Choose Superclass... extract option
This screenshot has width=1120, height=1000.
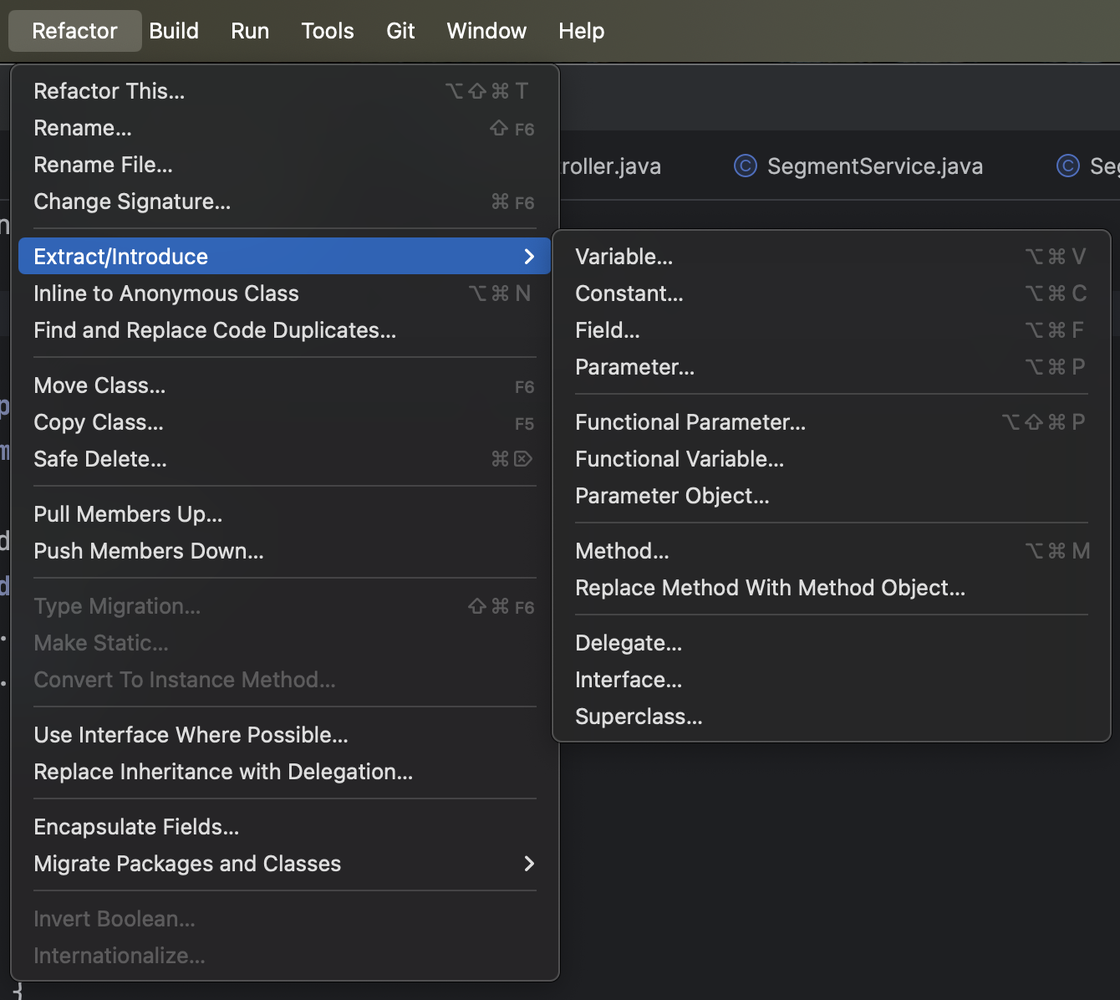pos(831,716)
